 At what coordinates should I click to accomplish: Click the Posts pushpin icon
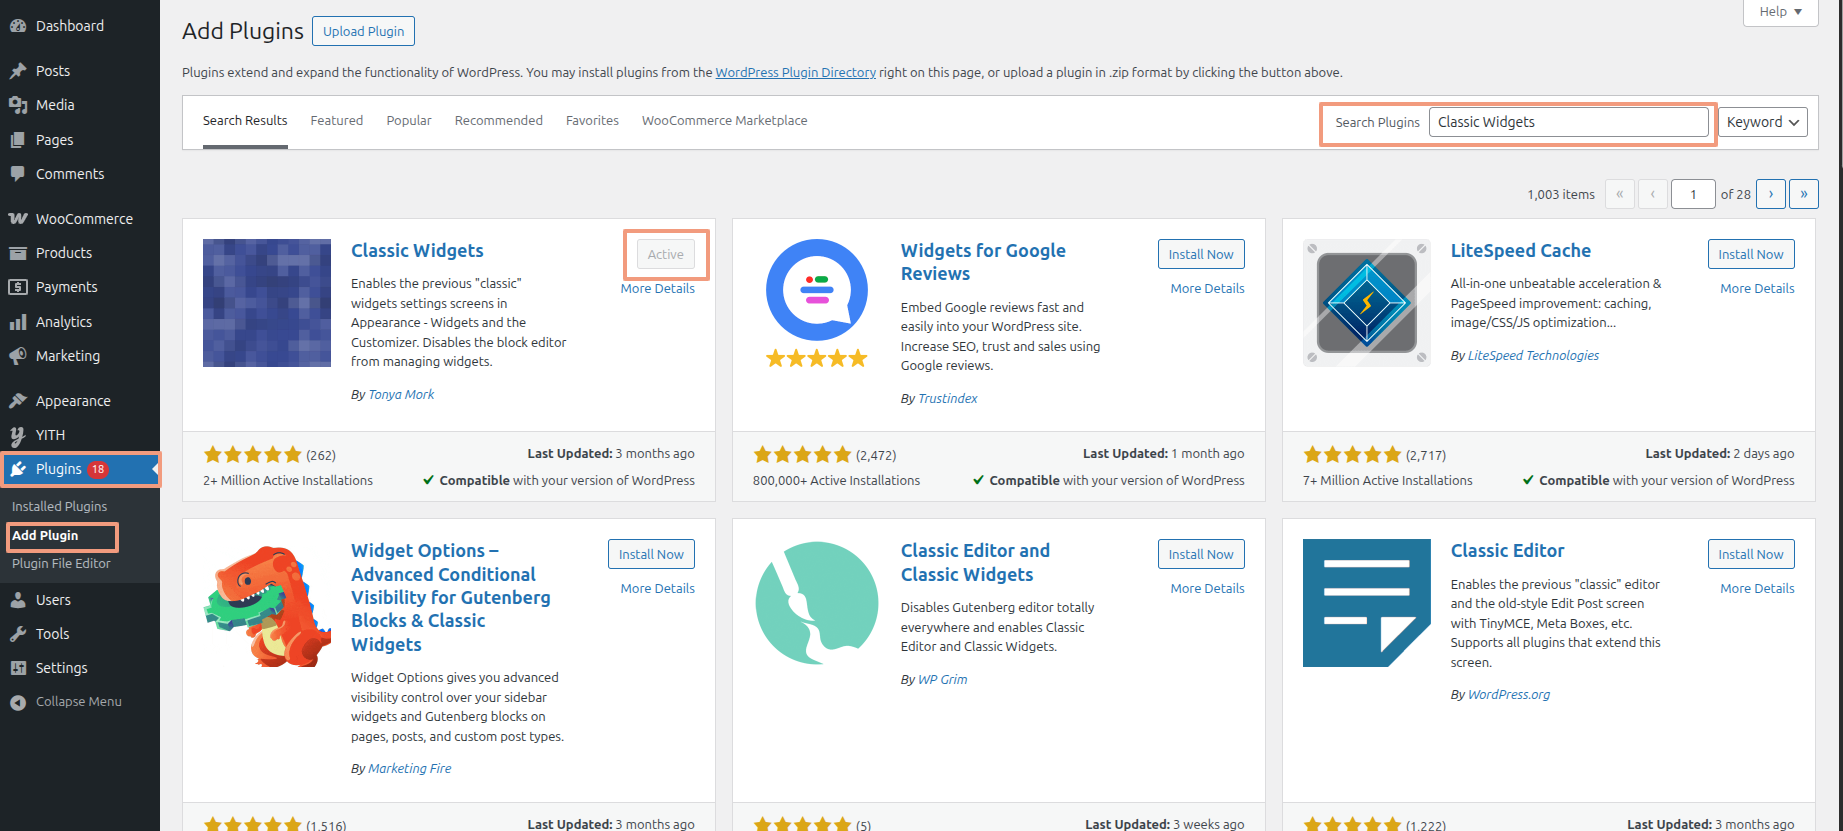click(x=18, y=71)
